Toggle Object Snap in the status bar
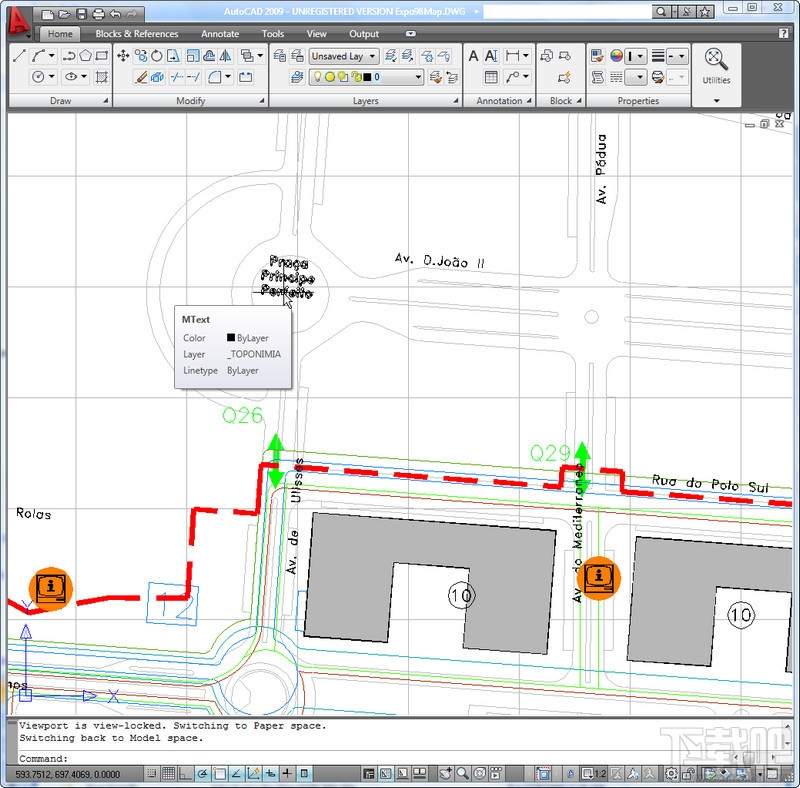Viewport: 800px width, 788px height. [219, 773]
